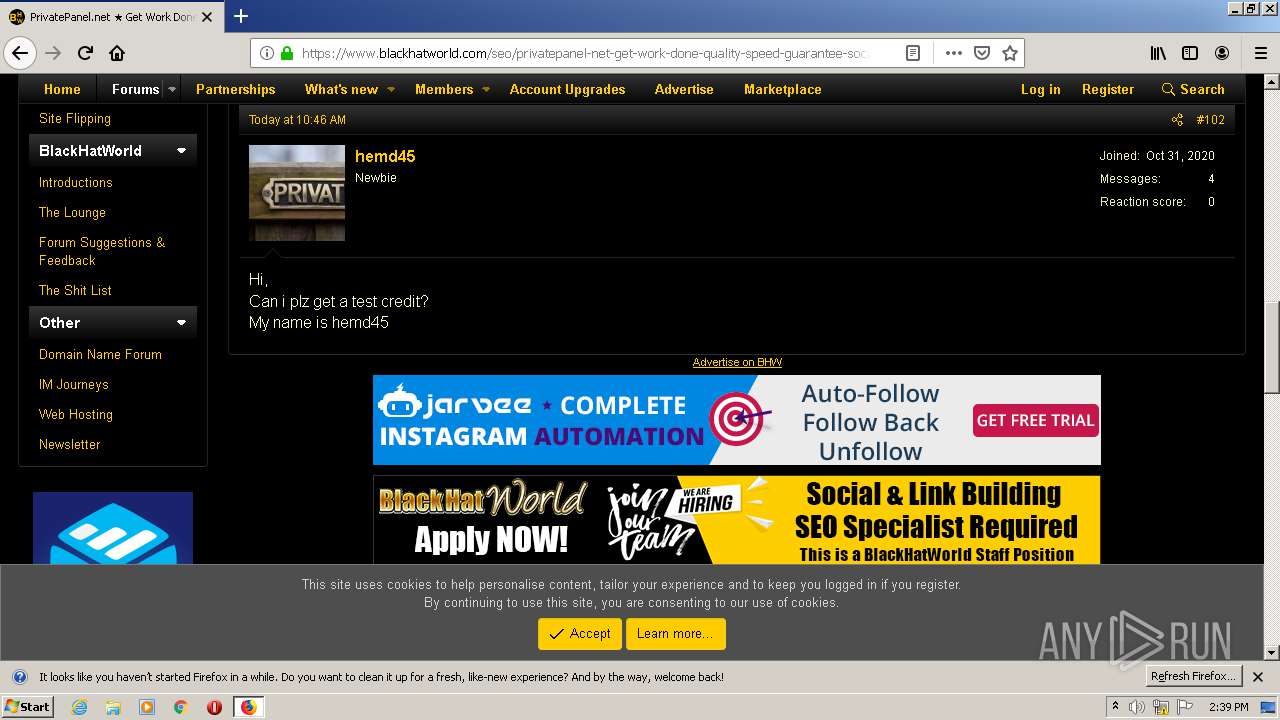Click Get Free Trial on Jarvee banner
Image resolution: width=1280 pixels, height=720 pixels.
[x=1035, y=420]
